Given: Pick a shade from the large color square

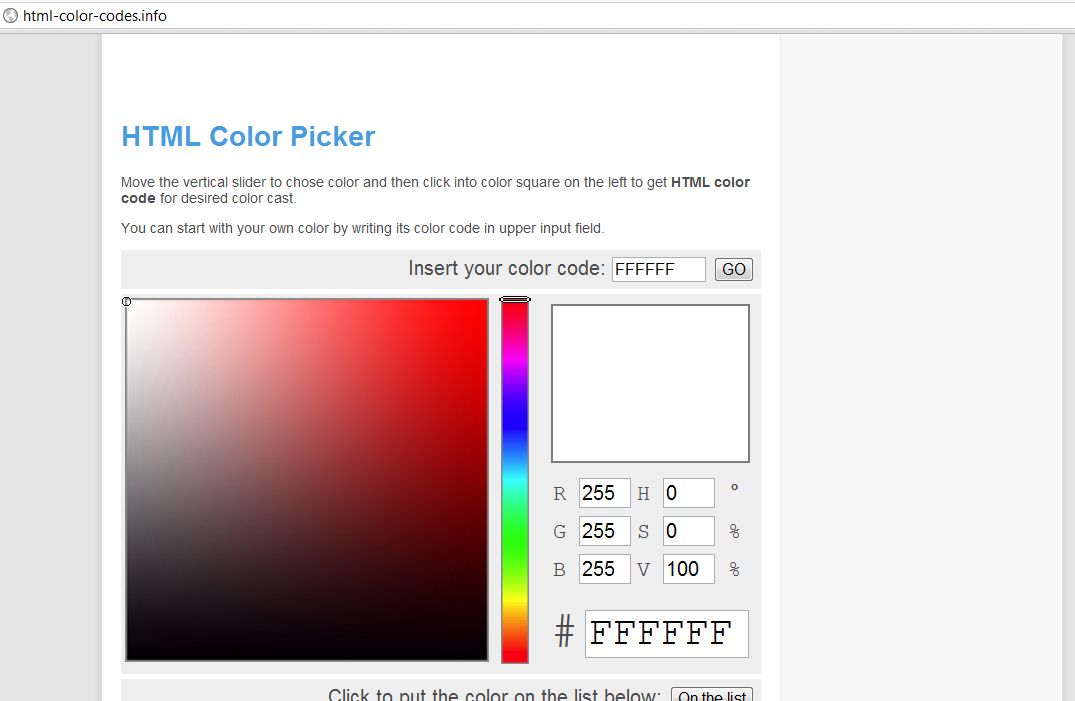Looking at the screenshot, I should tap(306, 480).
